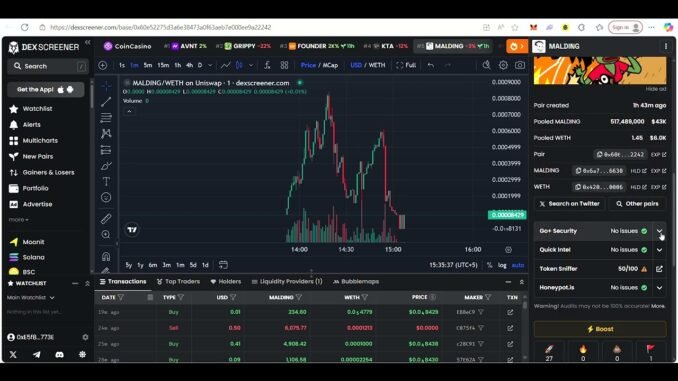The width and height of the screenshot is (678, 381).
Task: Open the Bubblemaps tab
Action: click(356, 282)
